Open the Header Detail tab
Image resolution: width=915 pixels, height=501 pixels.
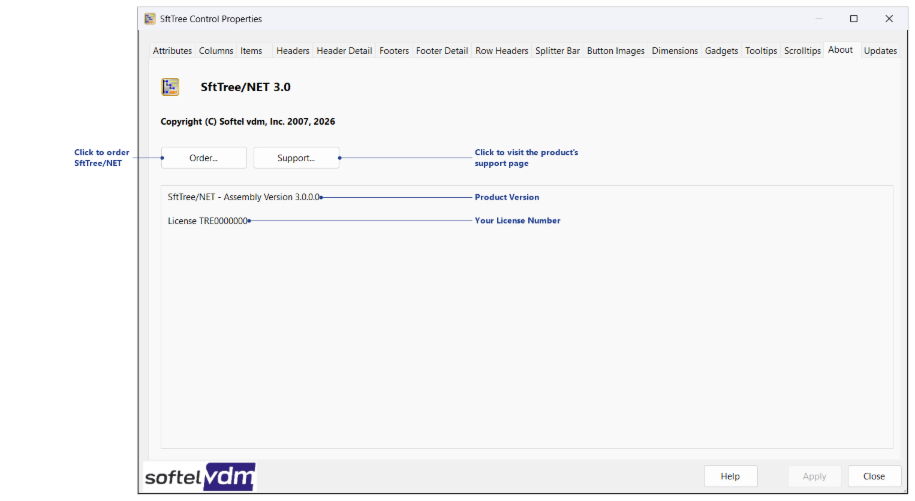click(x=344, y=51)
